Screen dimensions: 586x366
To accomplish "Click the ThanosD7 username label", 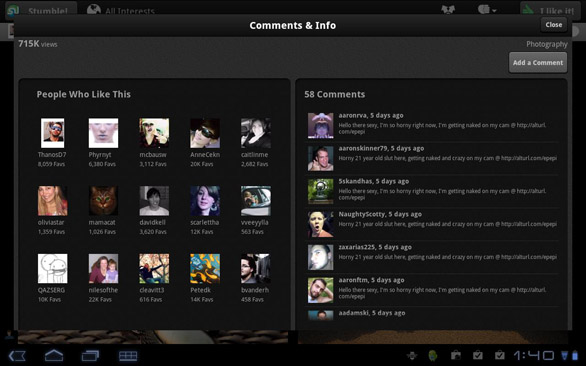I will click(x=52, y=155).
